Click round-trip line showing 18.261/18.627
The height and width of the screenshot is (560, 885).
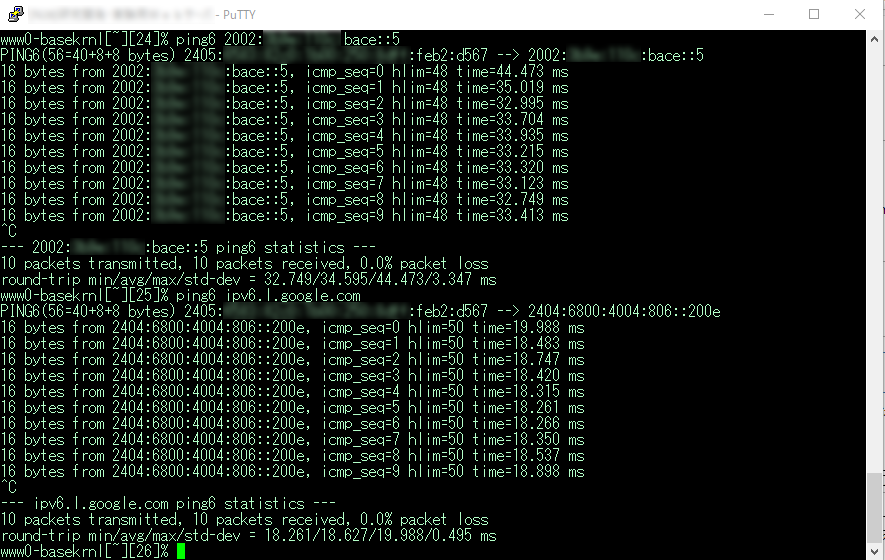pos(248,536)
